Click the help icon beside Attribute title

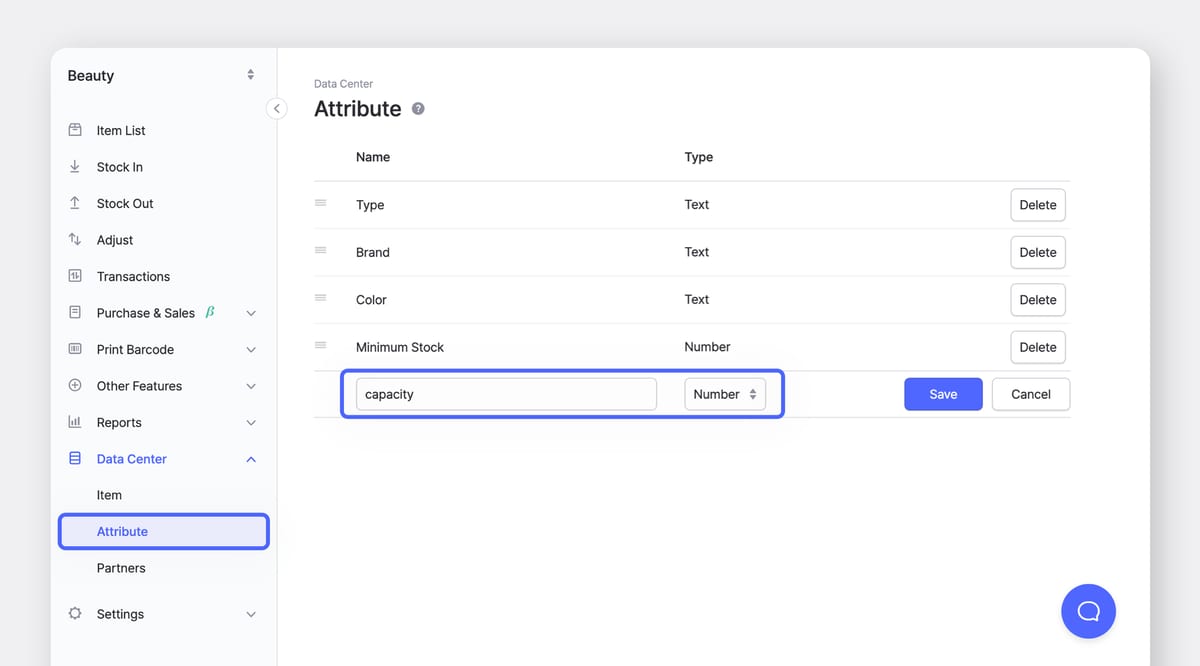(418, 109)
